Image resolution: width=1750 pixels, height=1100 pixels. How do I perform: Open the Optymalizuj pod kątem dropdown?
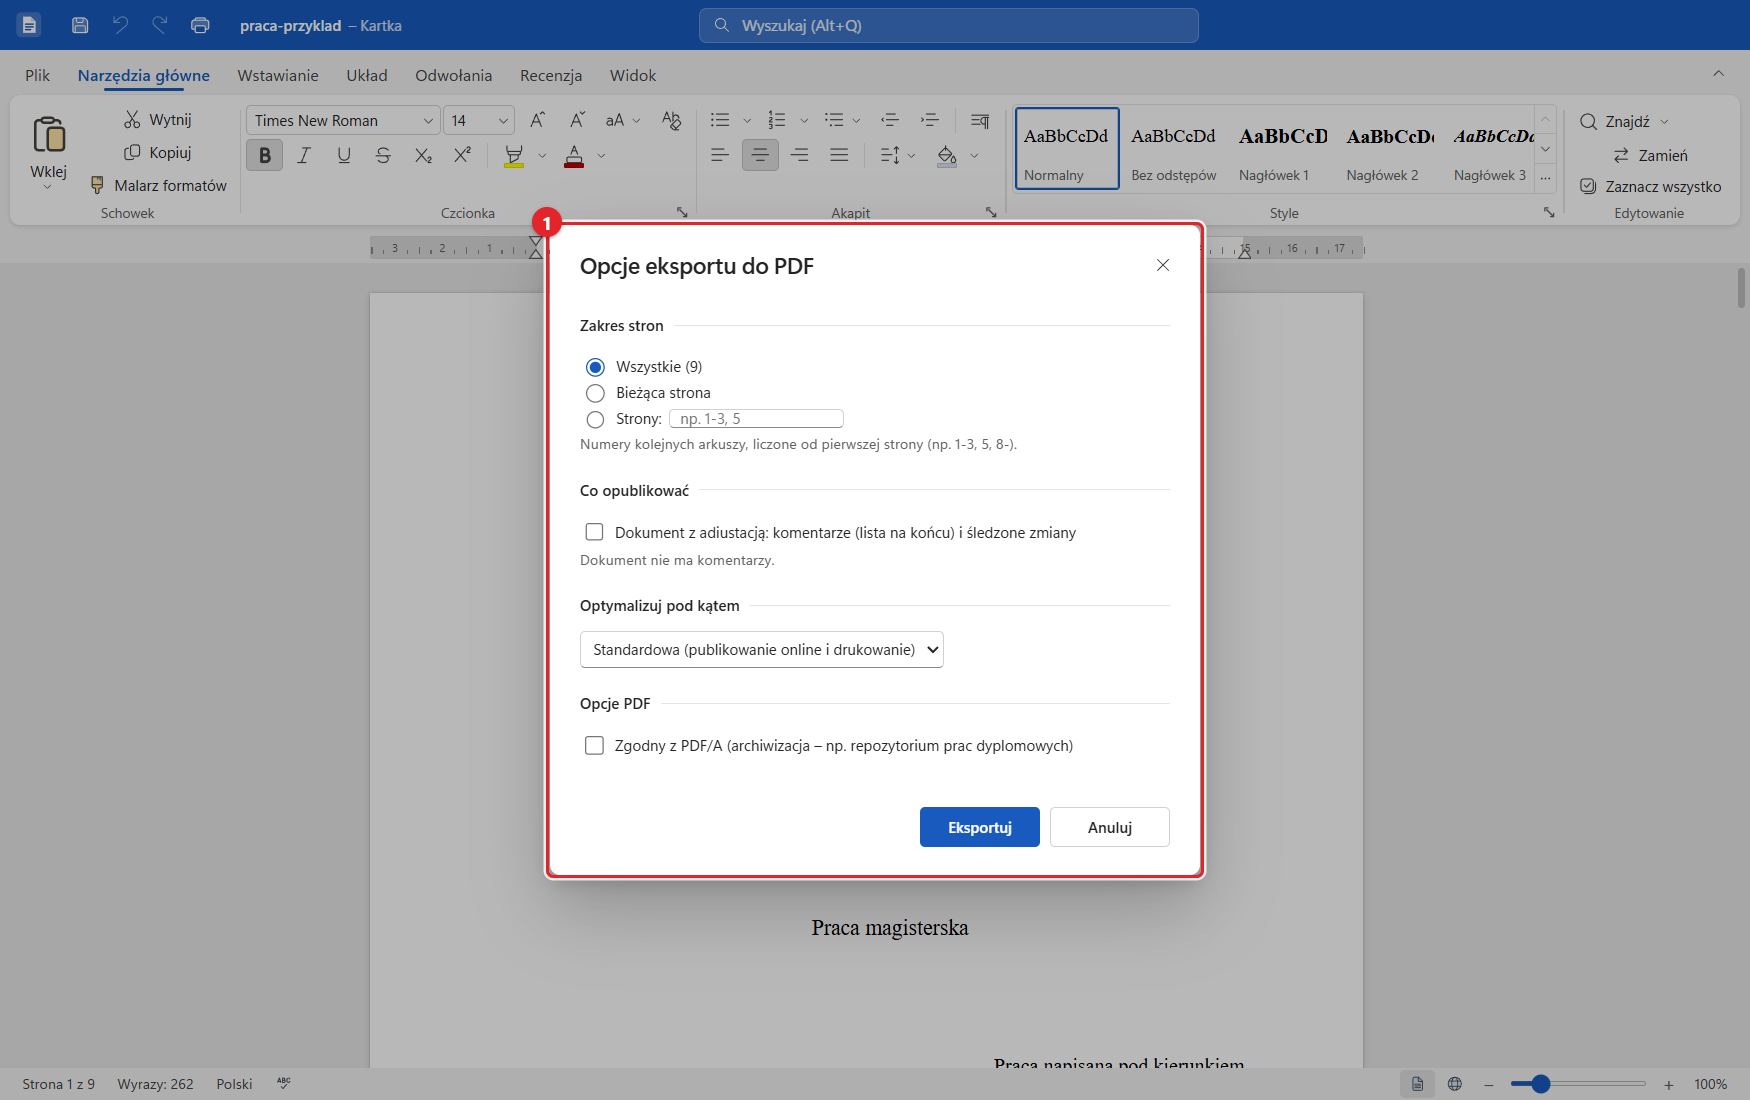tap(762, 650)
